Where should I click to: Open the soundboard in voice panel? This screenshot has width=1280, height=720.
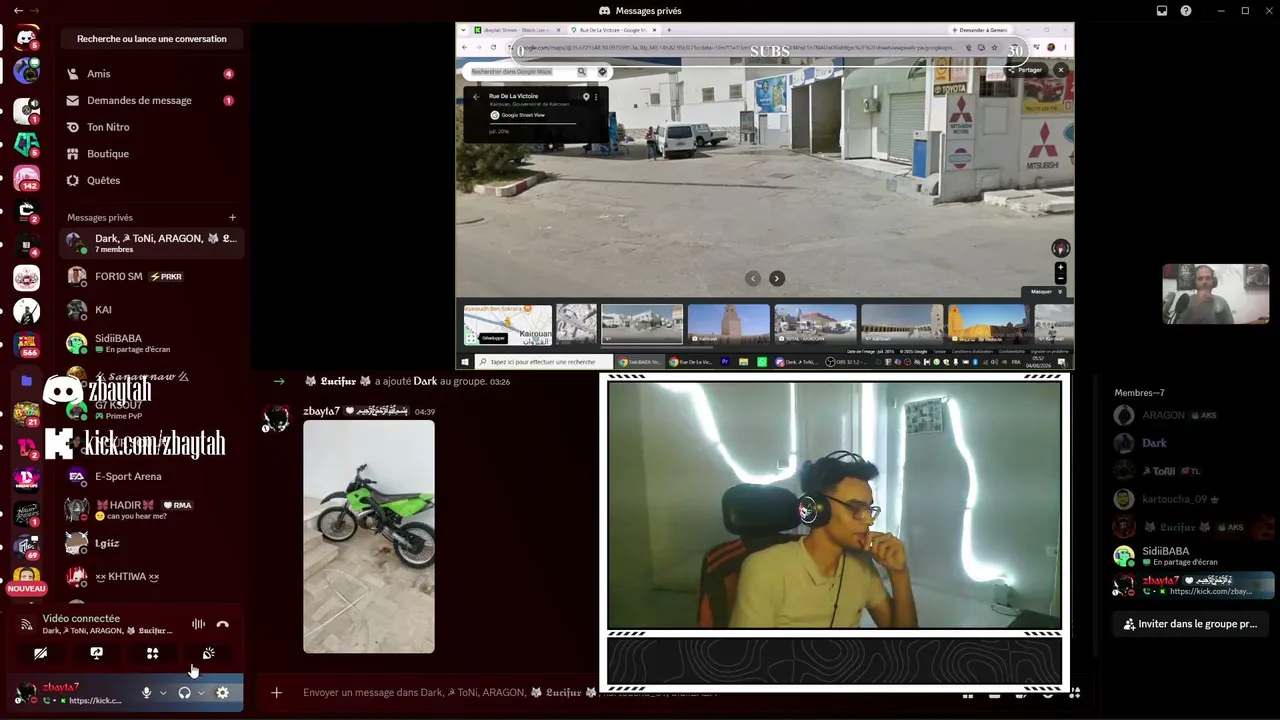coord(208,653)
